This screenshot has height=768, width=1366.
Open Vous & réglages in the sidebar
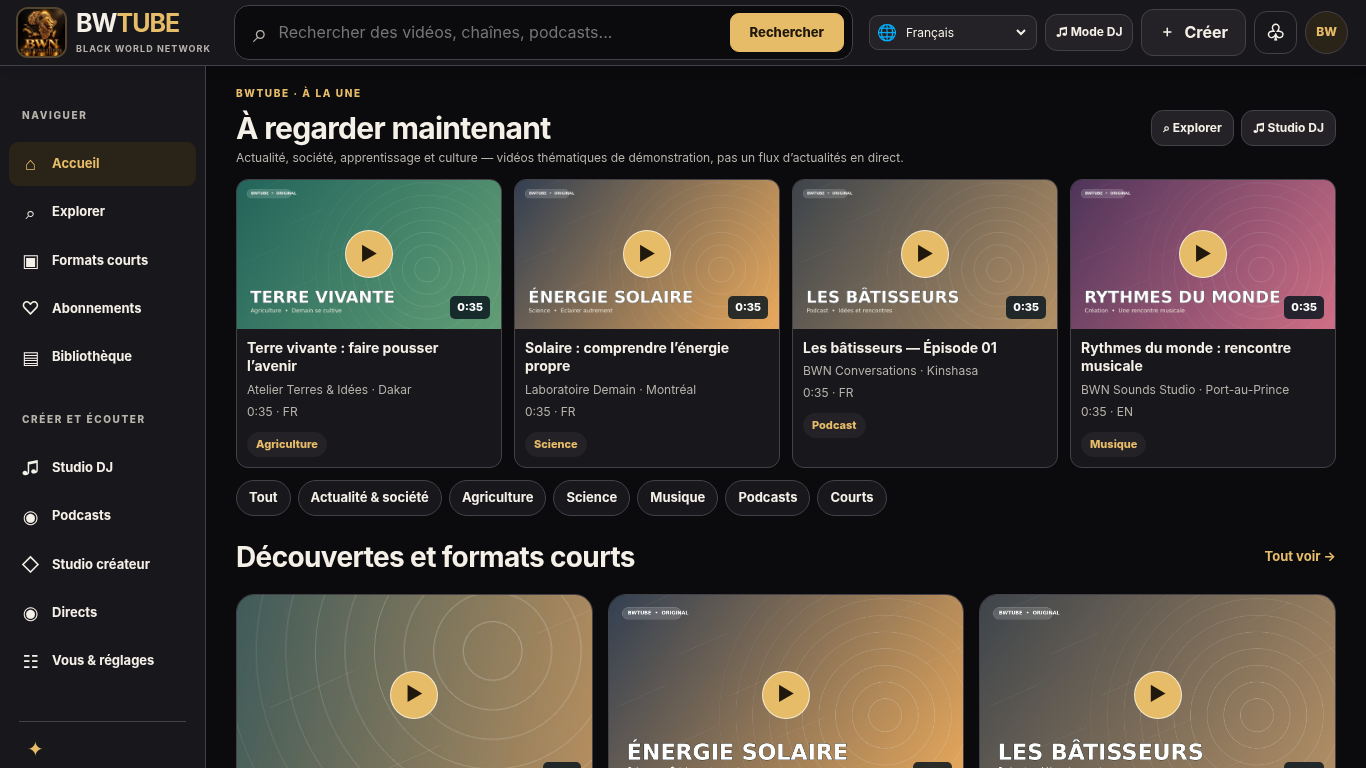tap(102, 660)
